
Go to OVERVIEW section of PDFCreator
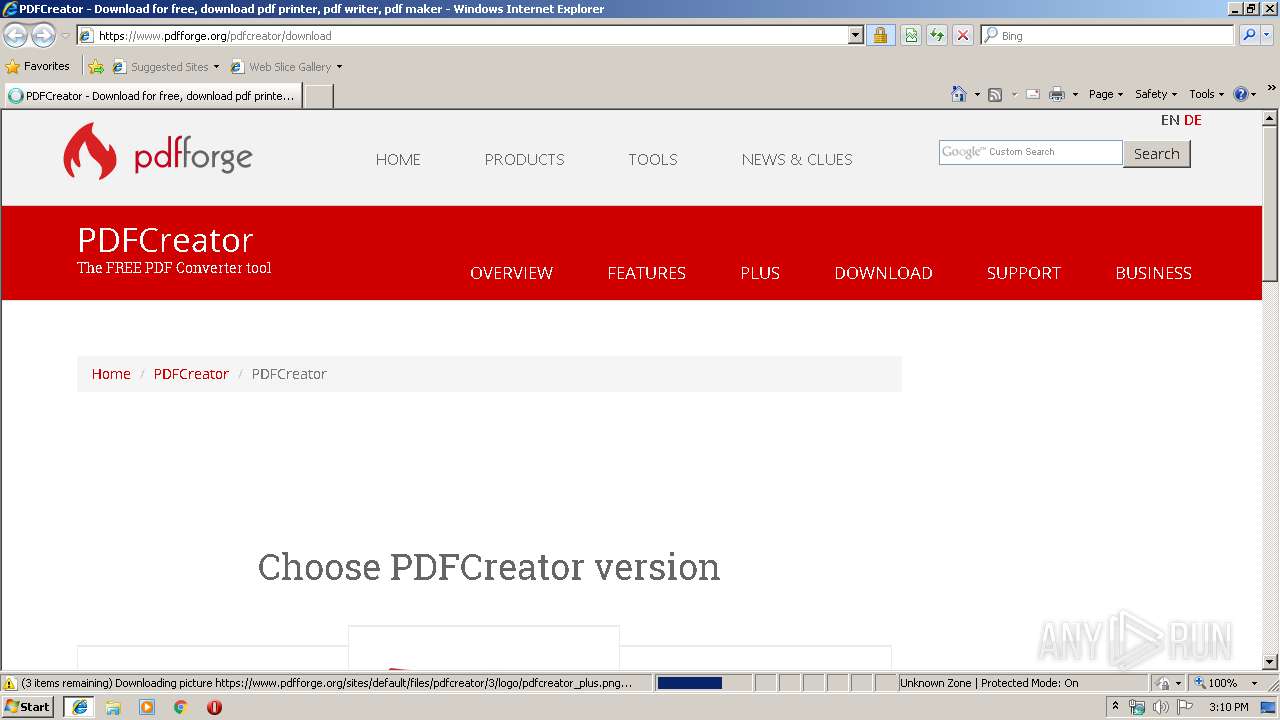pyautogui.click(x=511, y=273)
